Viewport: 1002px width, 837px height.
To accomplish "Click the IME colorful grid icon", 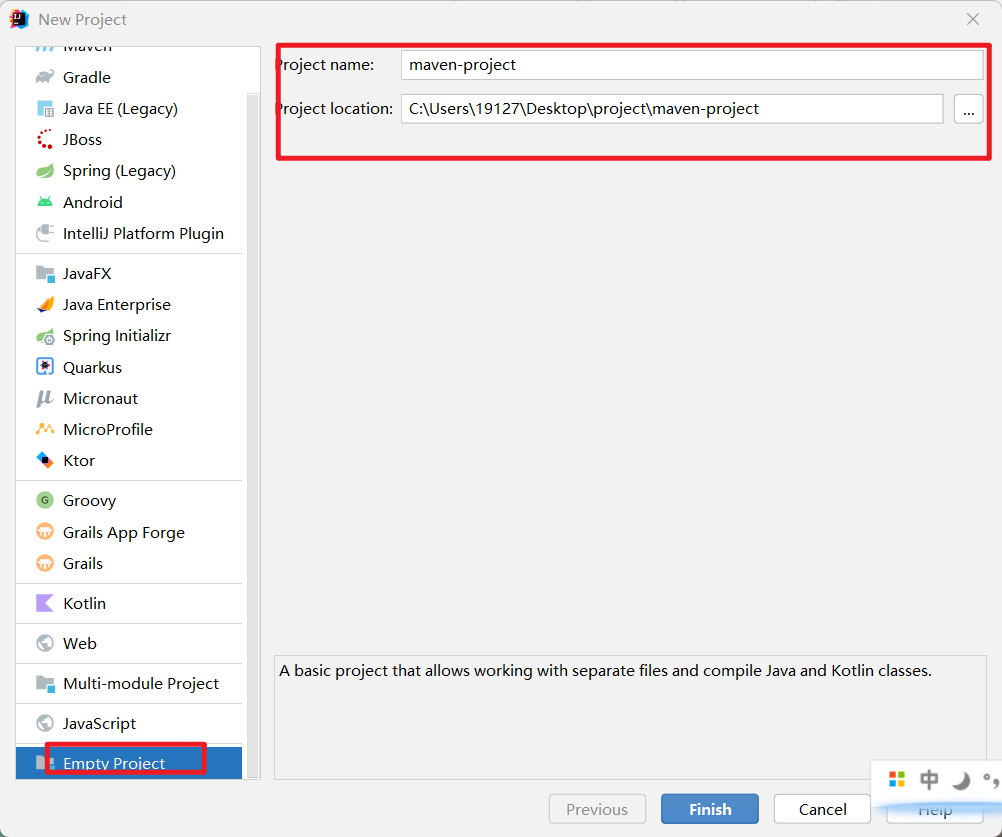I will coord(897,779).
